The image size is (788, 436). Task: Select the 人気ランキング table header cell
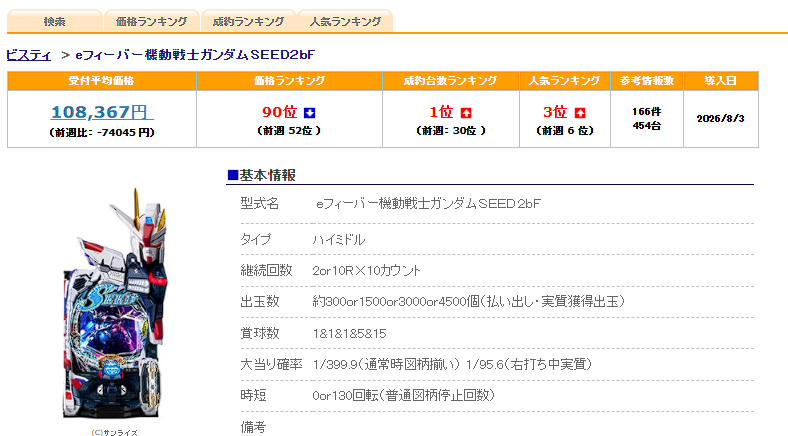(565, 81)
